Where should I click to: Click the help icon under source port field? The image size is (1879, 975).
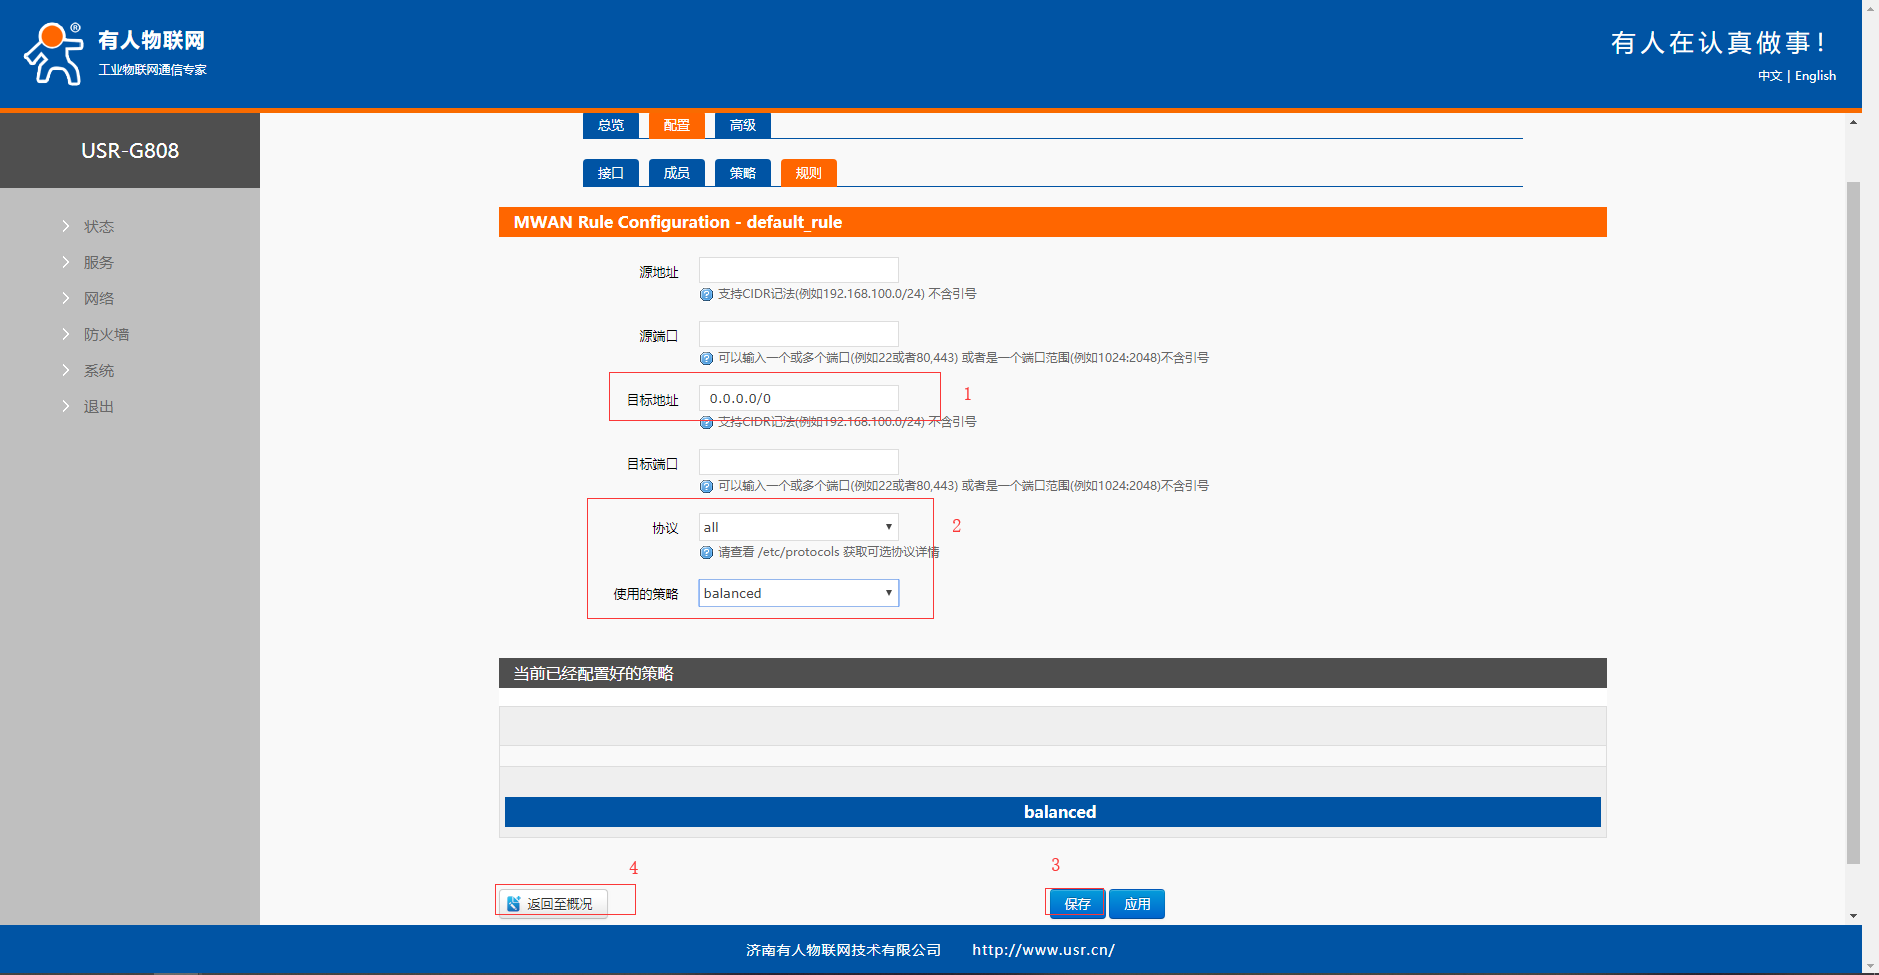pos(706,359)
